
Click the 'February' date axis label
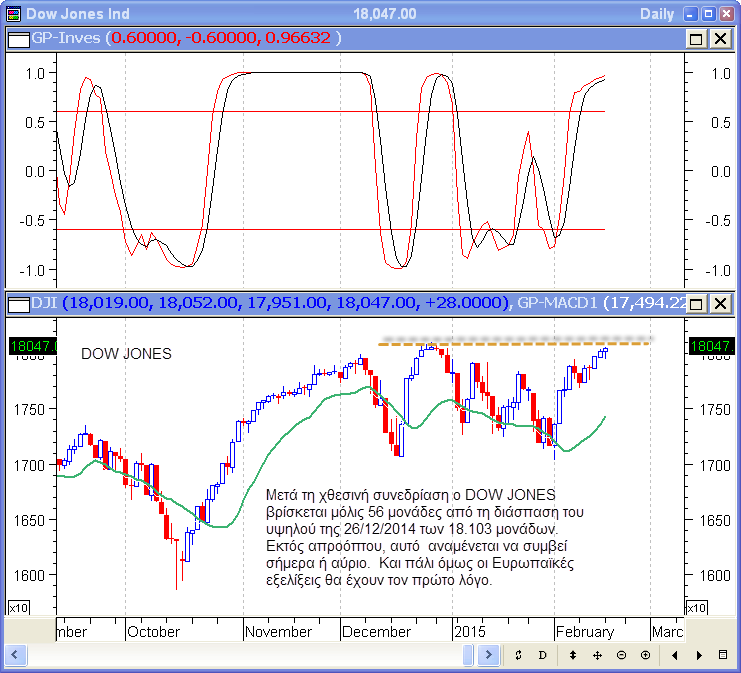(x=585, y=632)
